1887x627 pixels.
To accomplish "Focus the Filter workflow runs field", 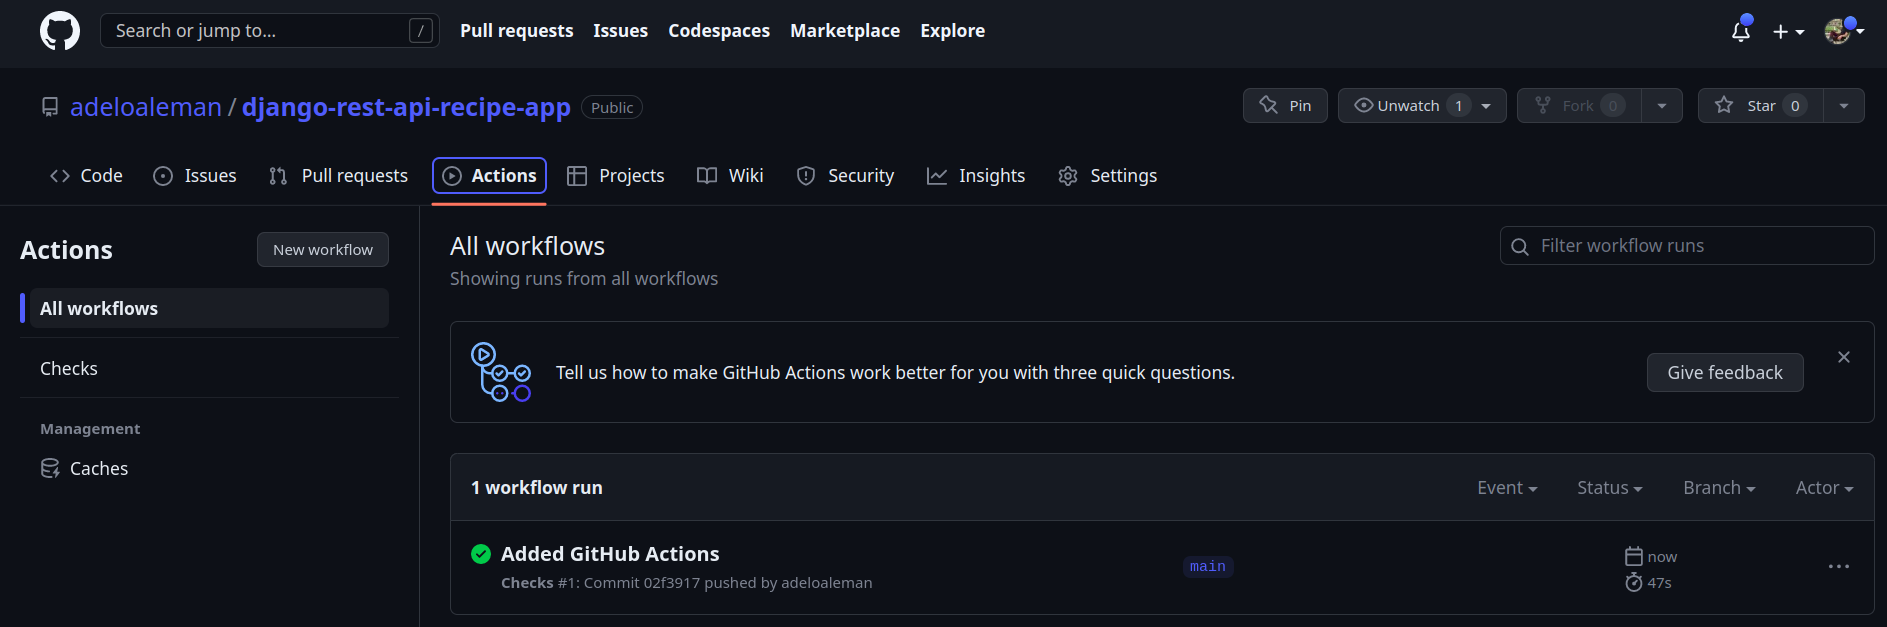I will pos(1690,246).
